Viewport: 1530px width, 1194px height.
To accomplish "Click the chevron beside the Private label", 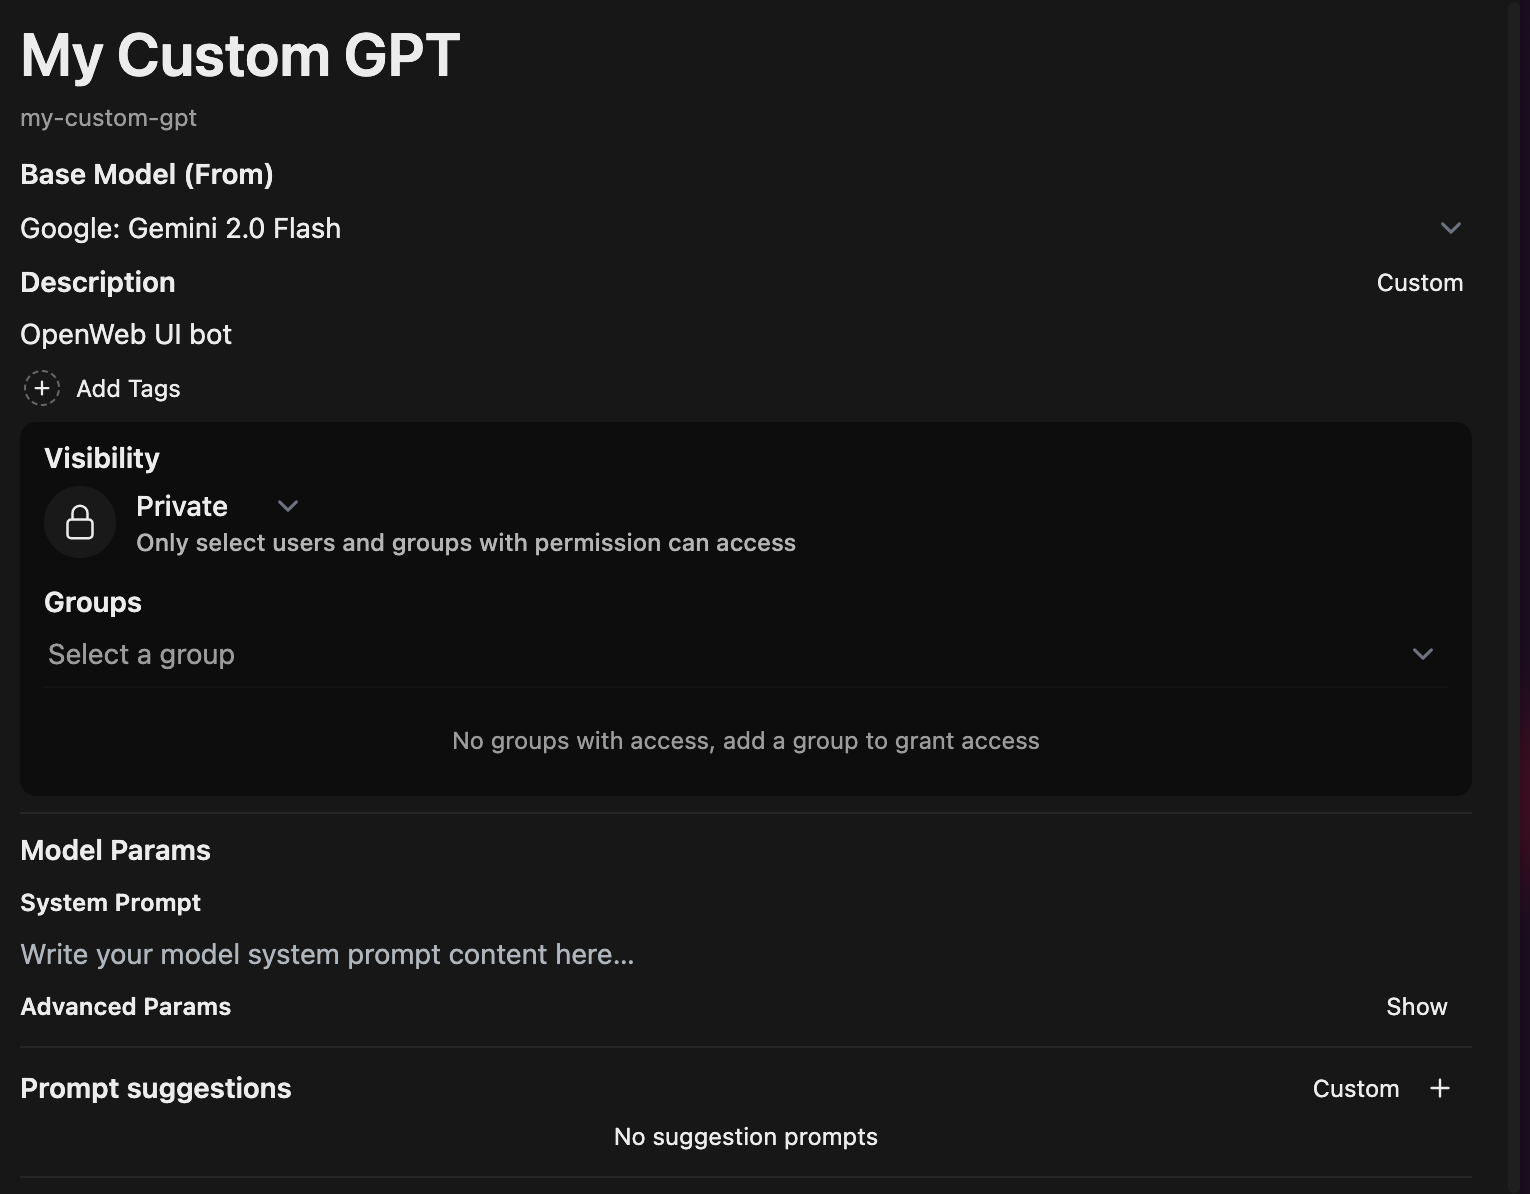I will (288, 506).
